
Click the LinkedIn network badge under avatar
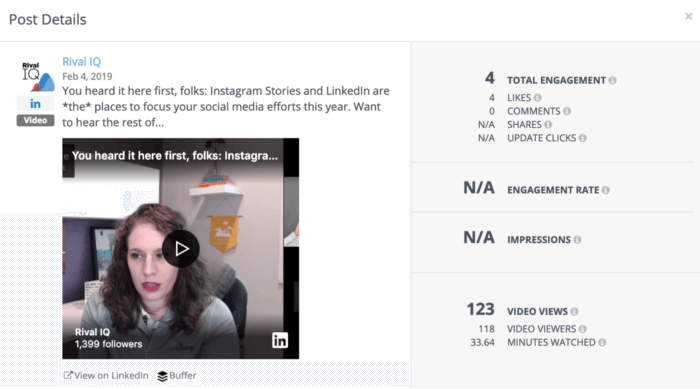tap(35, 104)
